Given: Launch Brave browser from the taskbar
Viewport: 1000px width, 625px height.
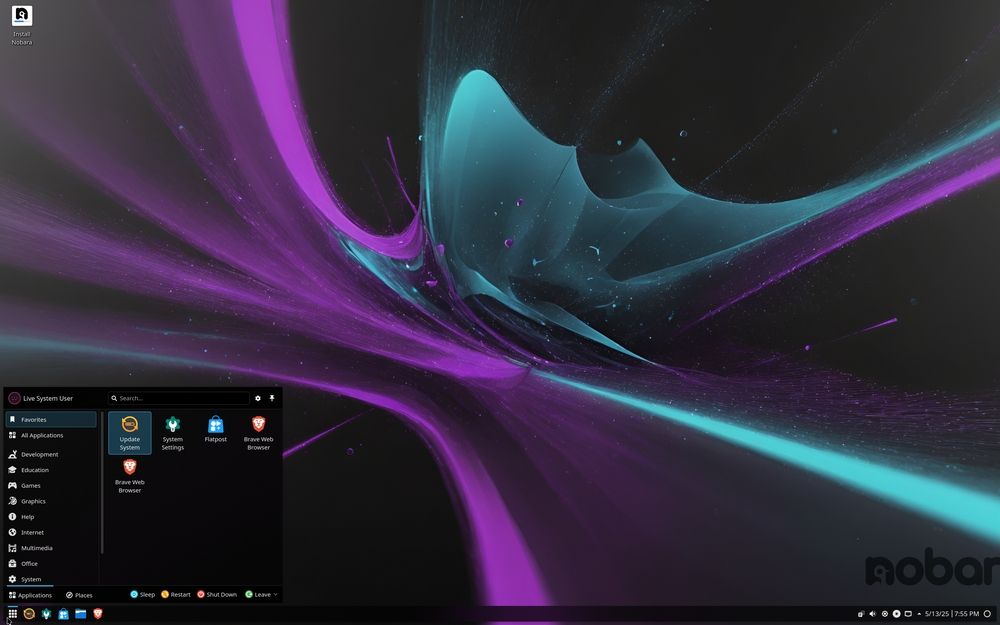Looking at the screenshot, I should click(97, 614).
